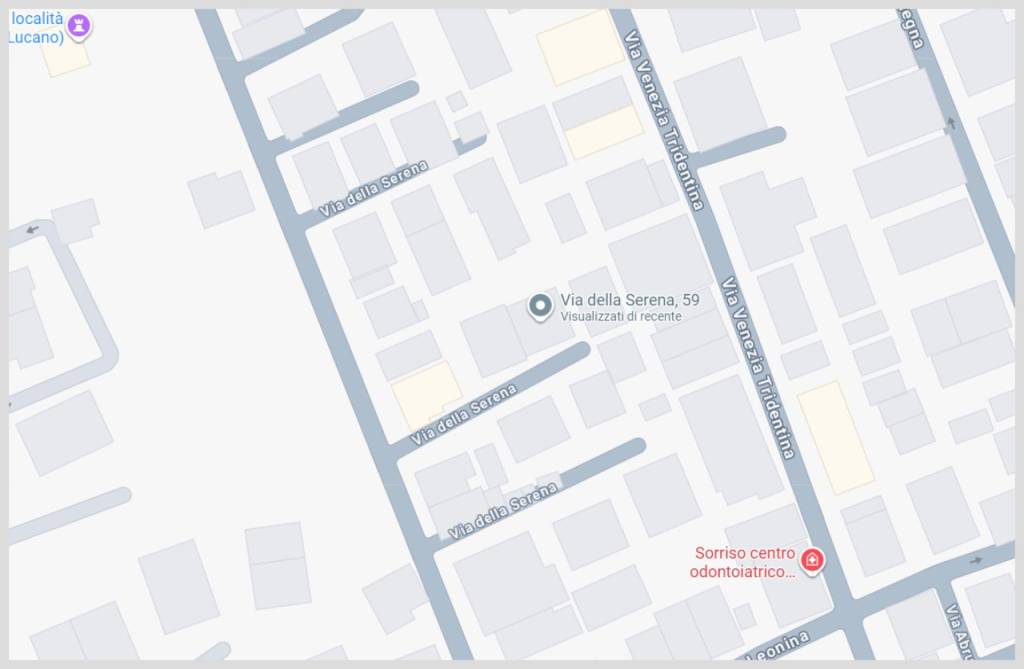Click the red Sorriso dental clinic pin

click(812, 561)
